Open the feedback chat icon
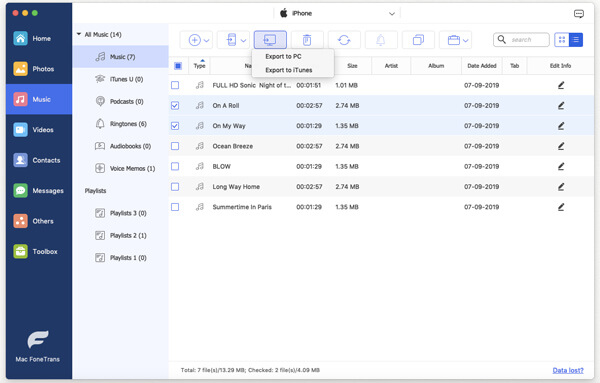The image size is (600, 383). click(x=579, y=14)
